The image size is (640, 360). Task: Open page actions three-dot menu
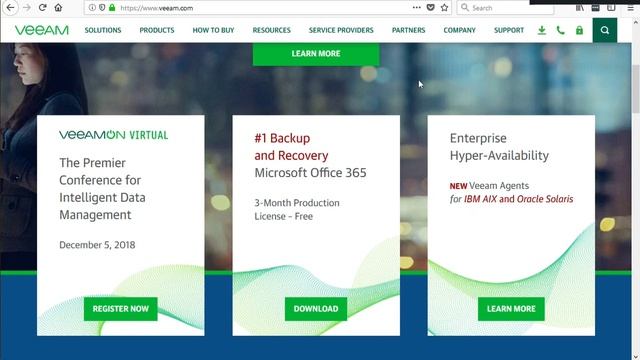tap(416, 7)
